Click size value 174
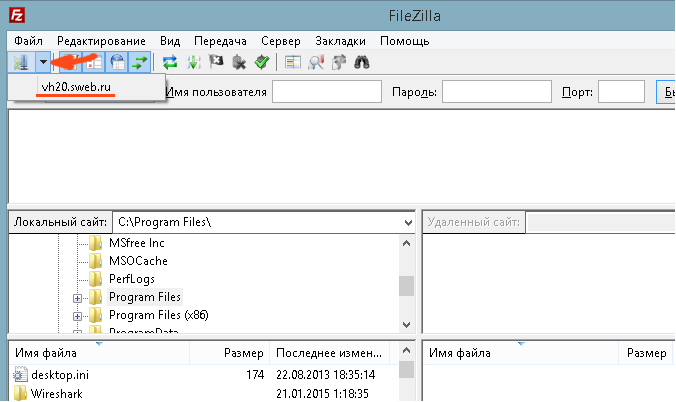The image size is (676, 402). 255,375
